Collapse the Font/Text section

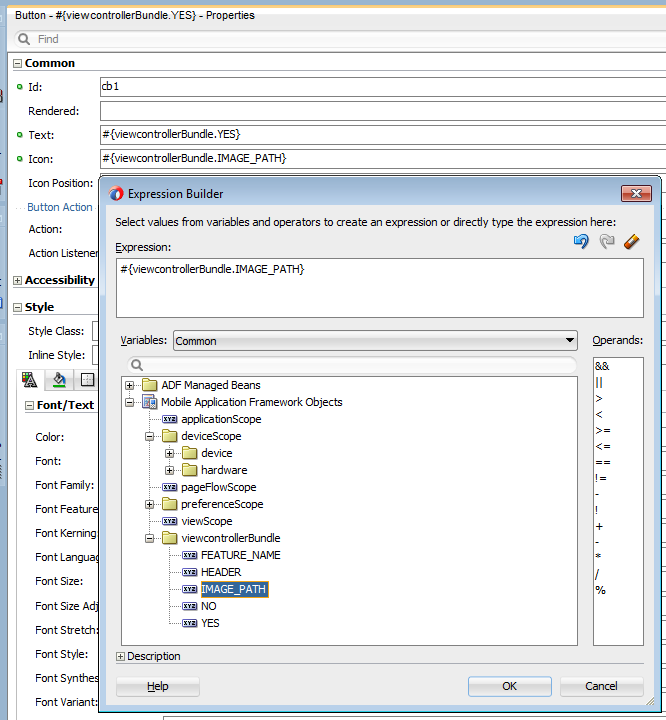[29, 405]
